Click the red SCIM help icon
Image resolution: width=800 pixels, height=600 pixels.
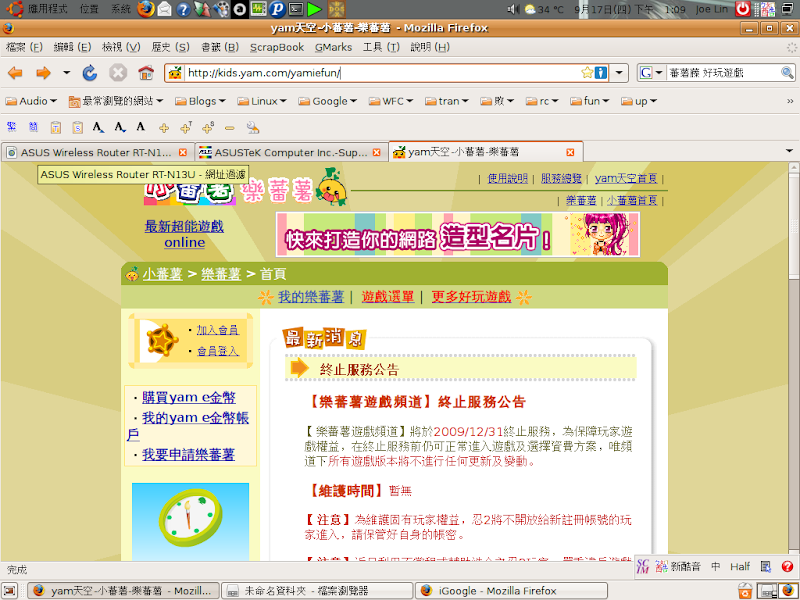click(787, 566)
